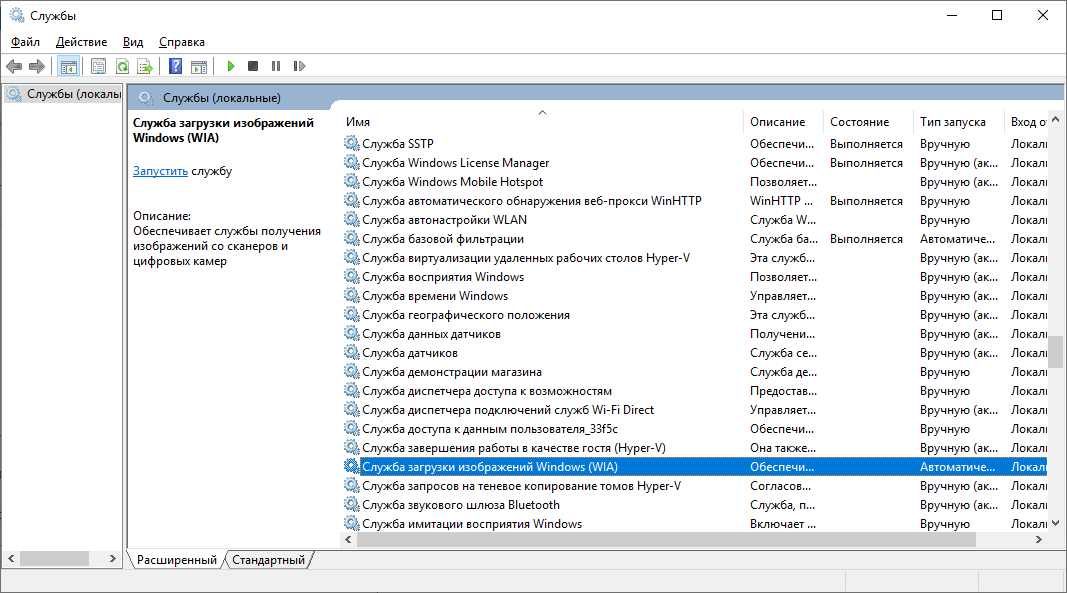
Task: Click the services list scroll up arrow
Action: point(1055,119)
